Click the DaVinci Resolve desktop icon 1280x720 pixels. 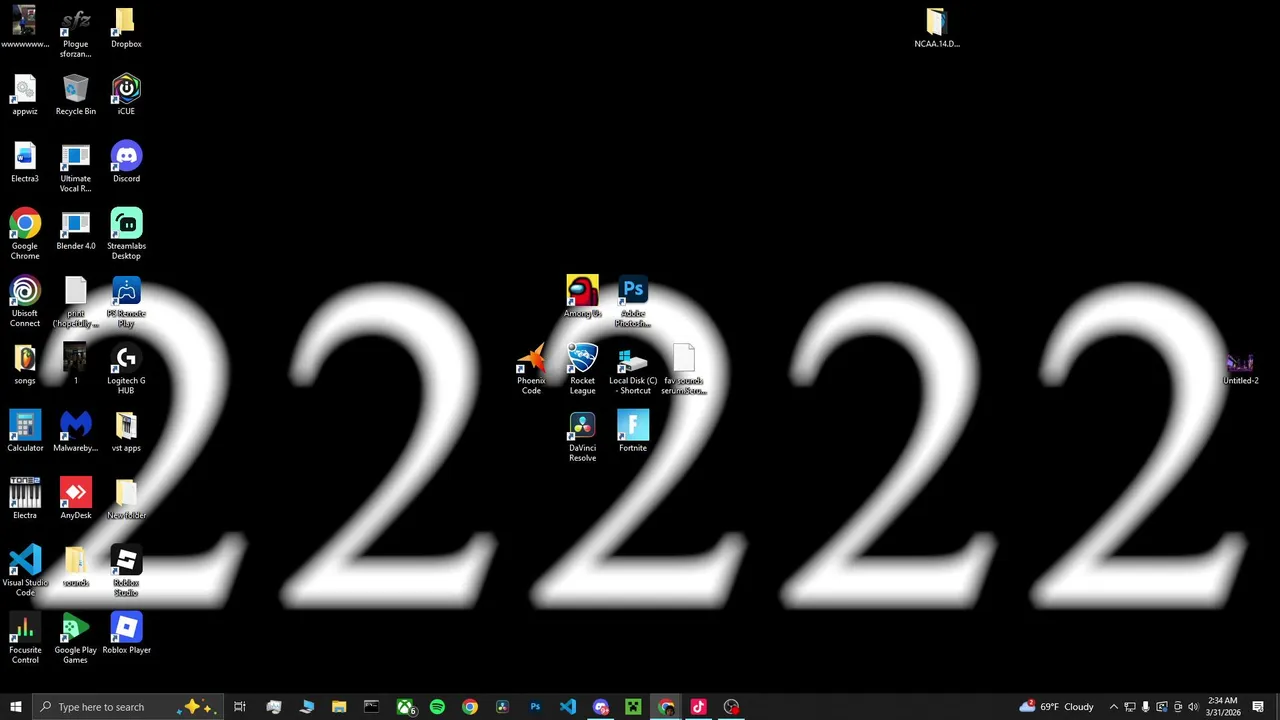(x=582, y=436)
